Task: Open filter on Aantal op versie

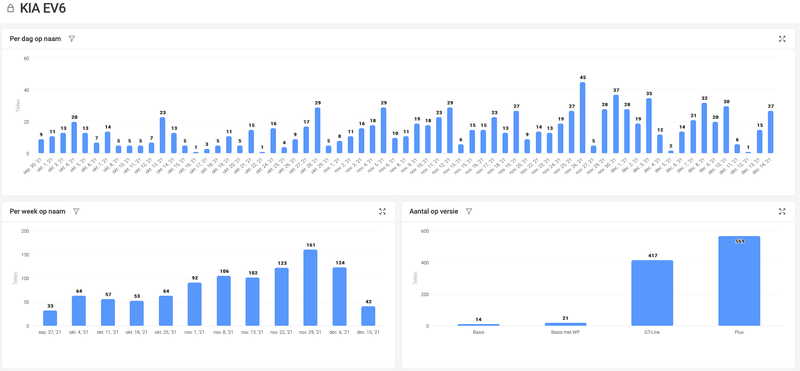Action: 469,211
